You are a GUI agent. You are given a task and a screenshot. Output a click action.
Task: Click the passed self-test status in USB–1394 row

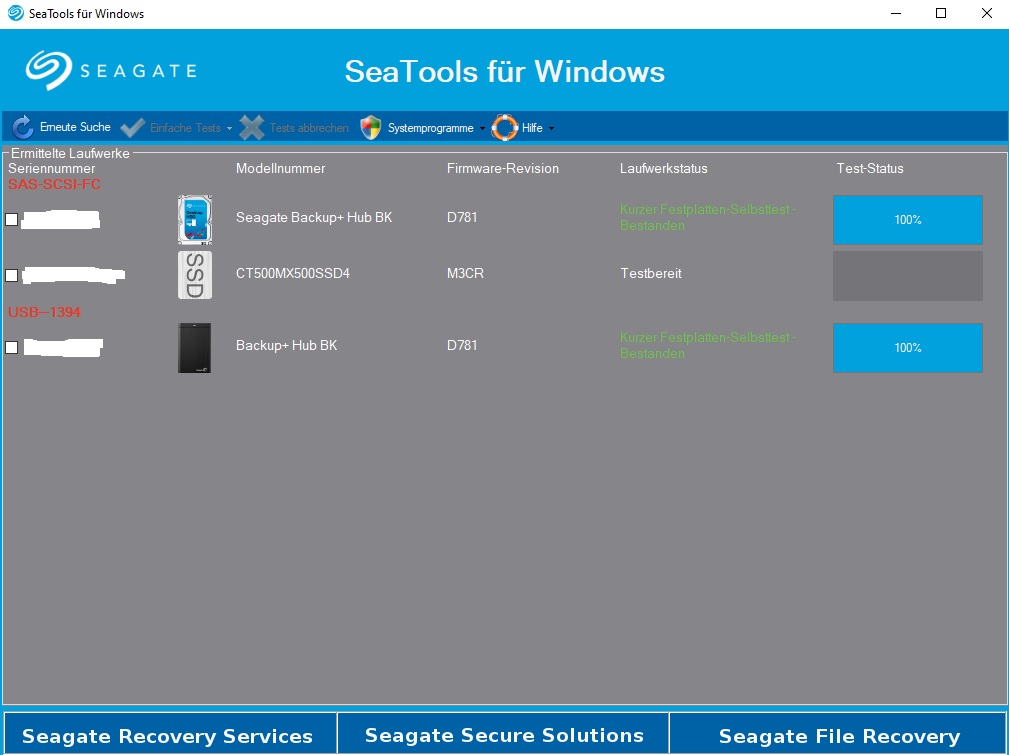coord(708,345)
